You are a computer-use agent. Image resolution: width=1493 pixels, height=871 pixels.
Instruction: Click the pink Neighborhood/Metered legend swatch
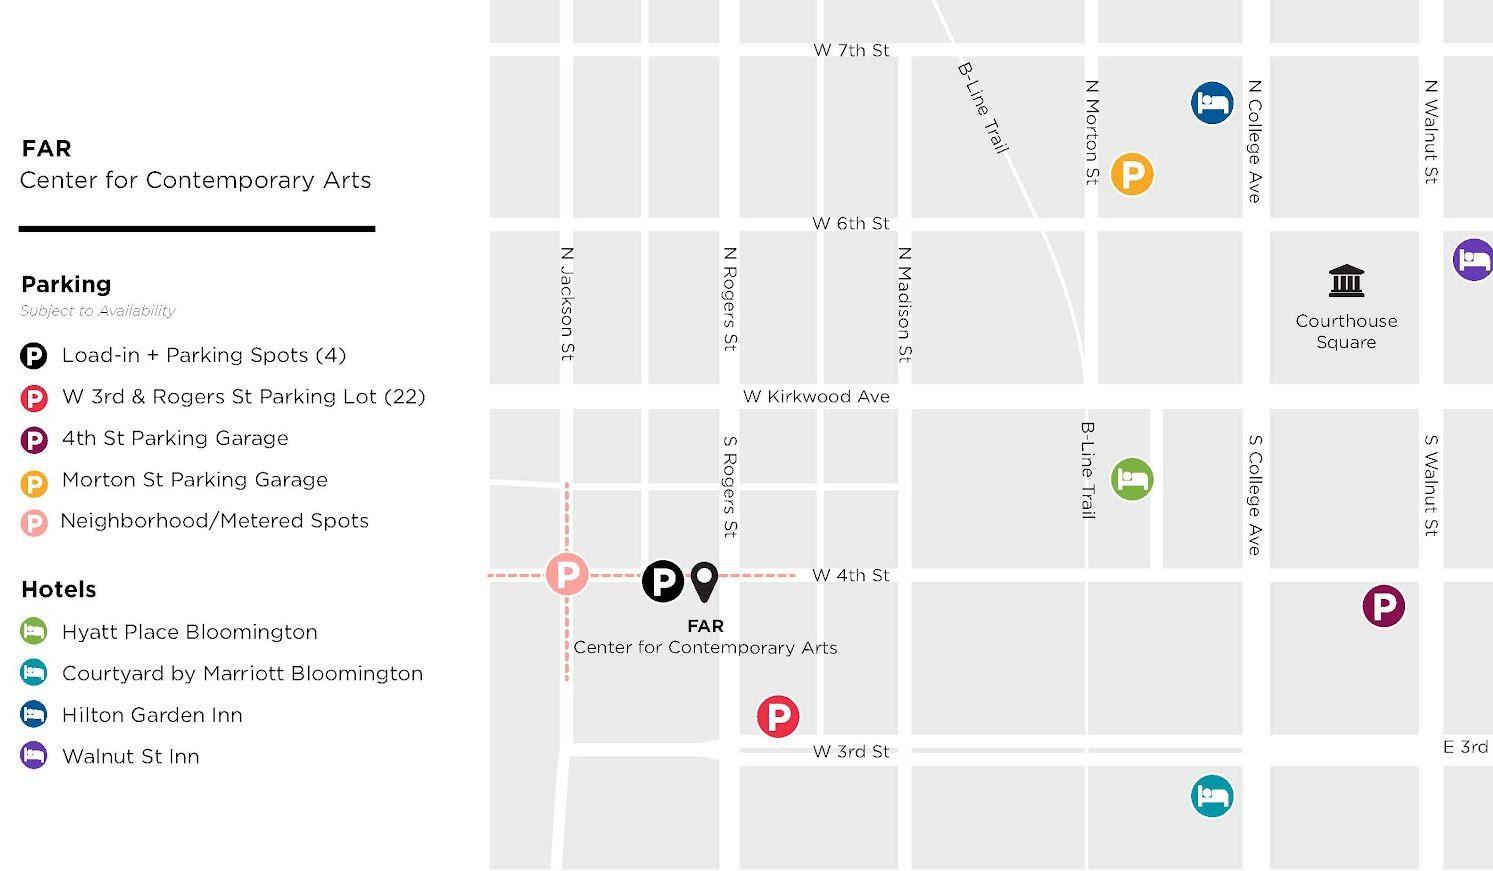point(34,522)
